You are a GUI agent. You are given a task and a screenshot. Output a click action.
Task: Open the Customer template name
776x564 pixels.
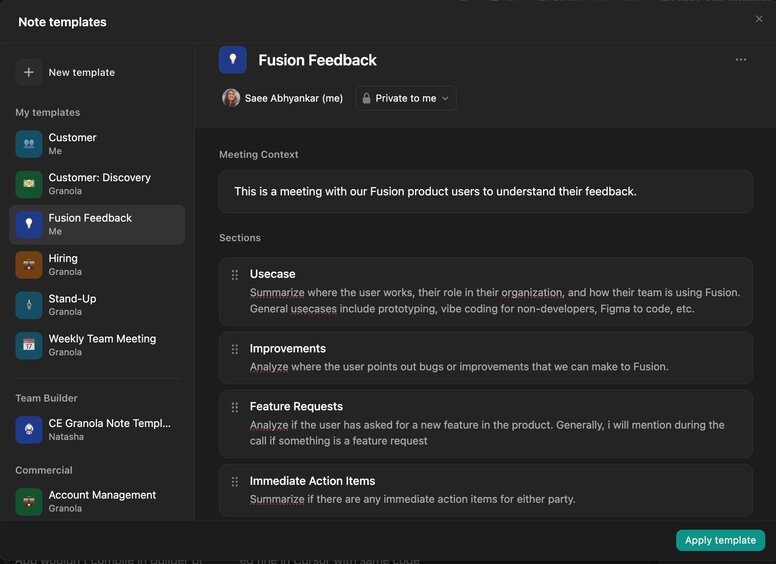[x=72, y=138]
